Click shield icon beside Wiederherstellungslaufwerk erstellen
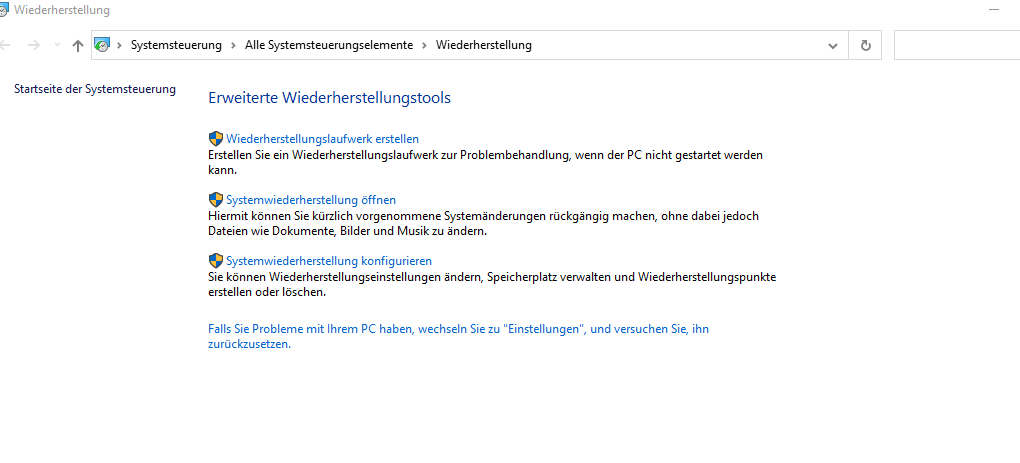The height and width of the screenshot is (463, 1020). (x=216, y=139)
